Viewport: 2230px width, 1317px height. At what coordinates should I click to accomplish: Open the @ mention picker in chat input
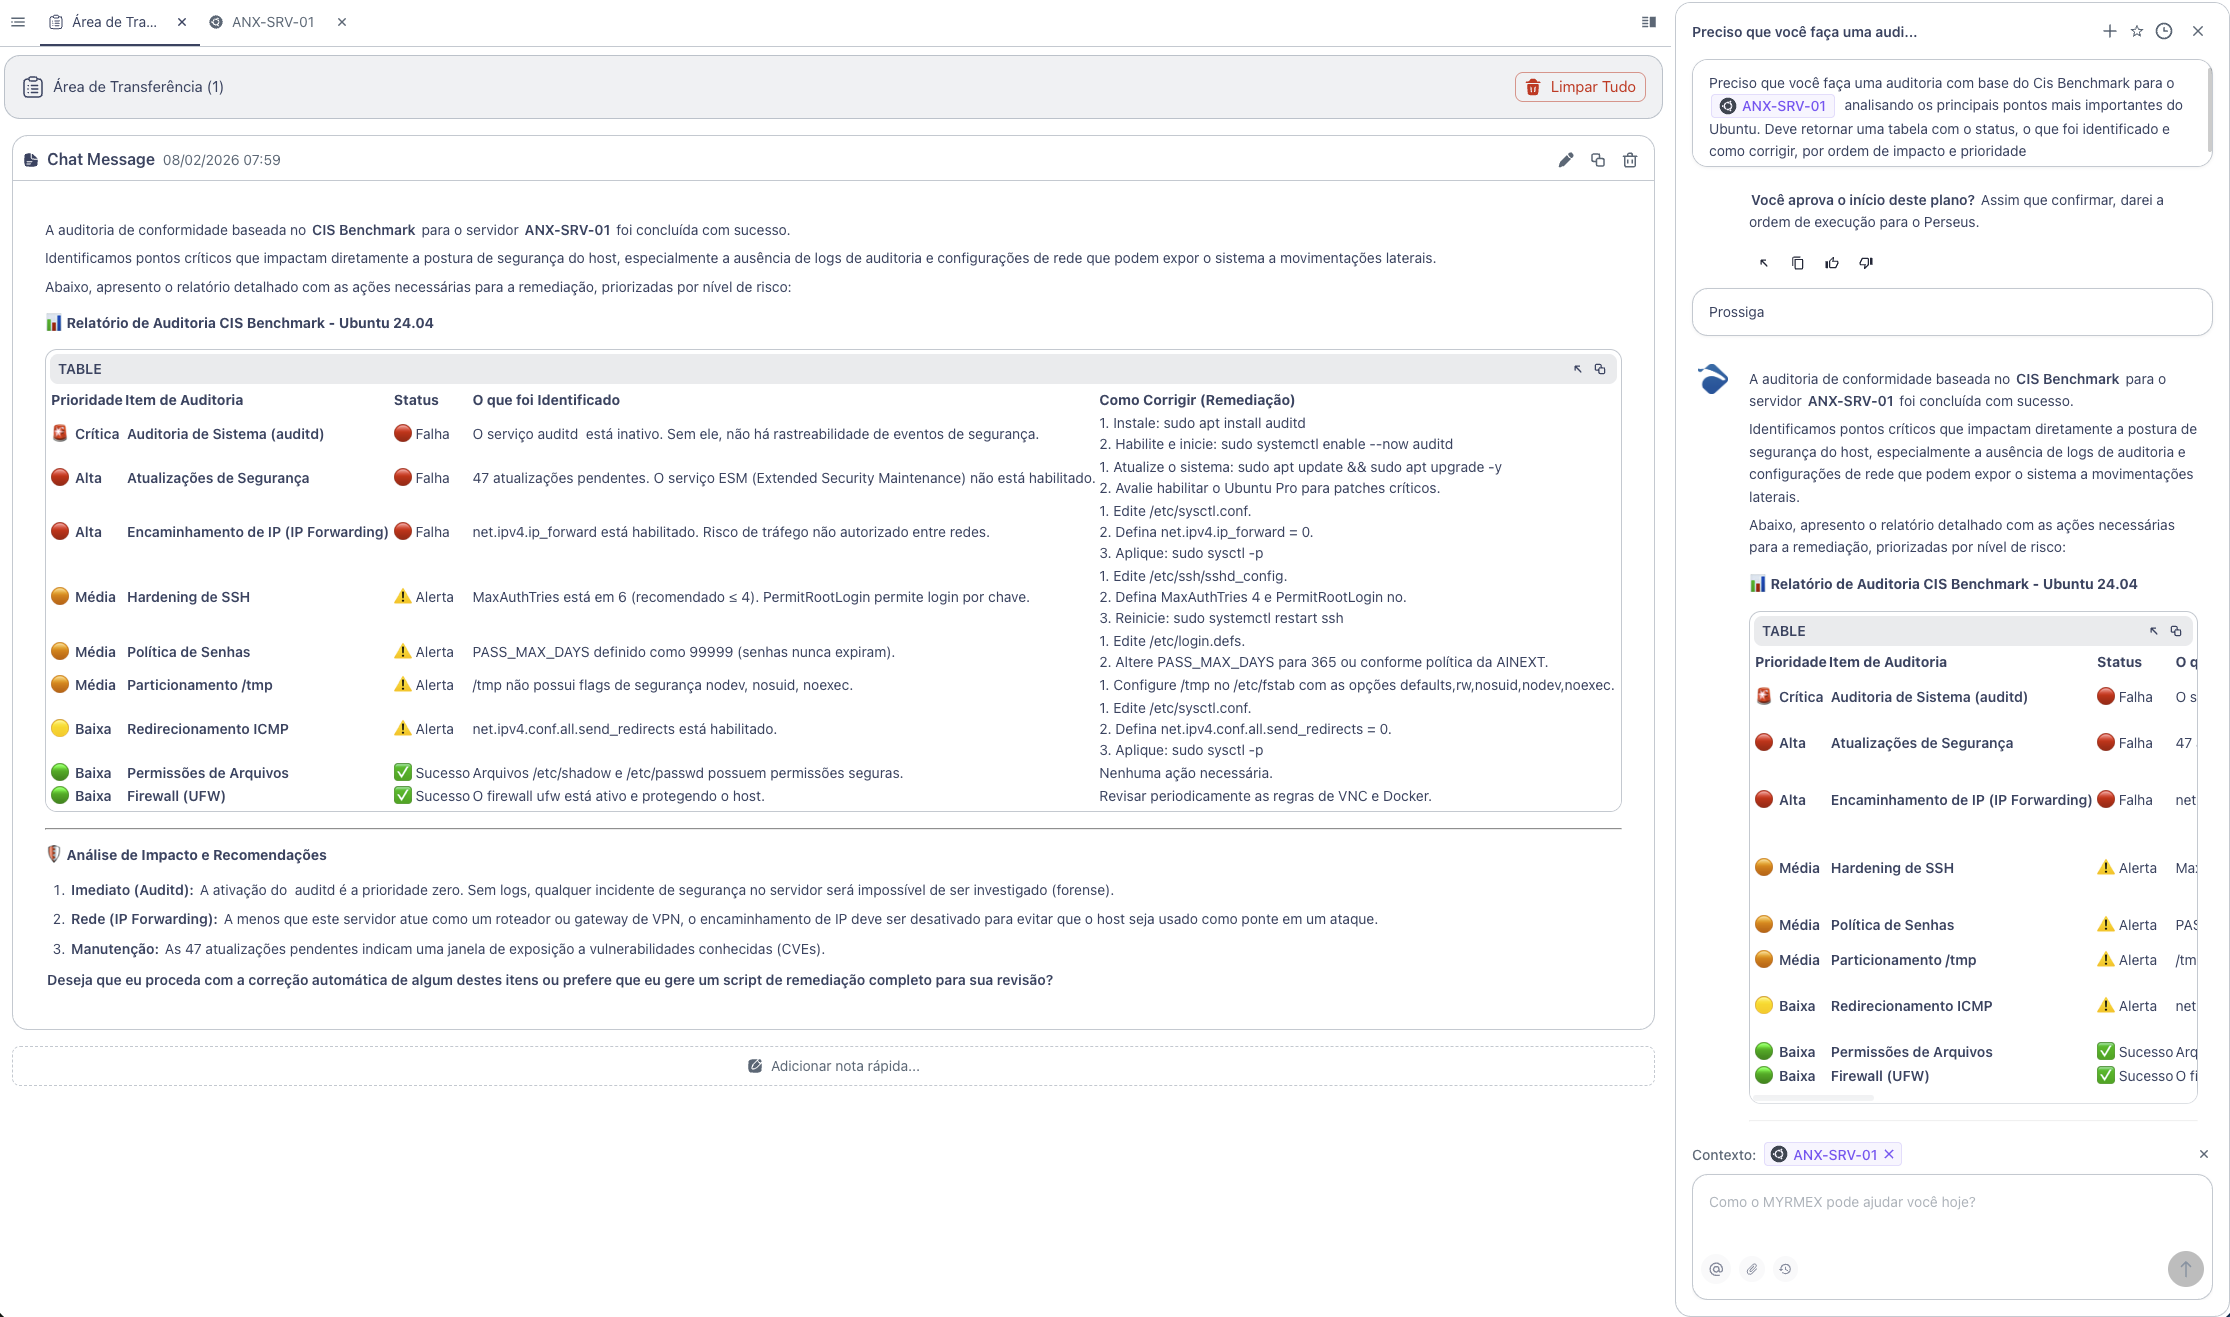1716,1269
